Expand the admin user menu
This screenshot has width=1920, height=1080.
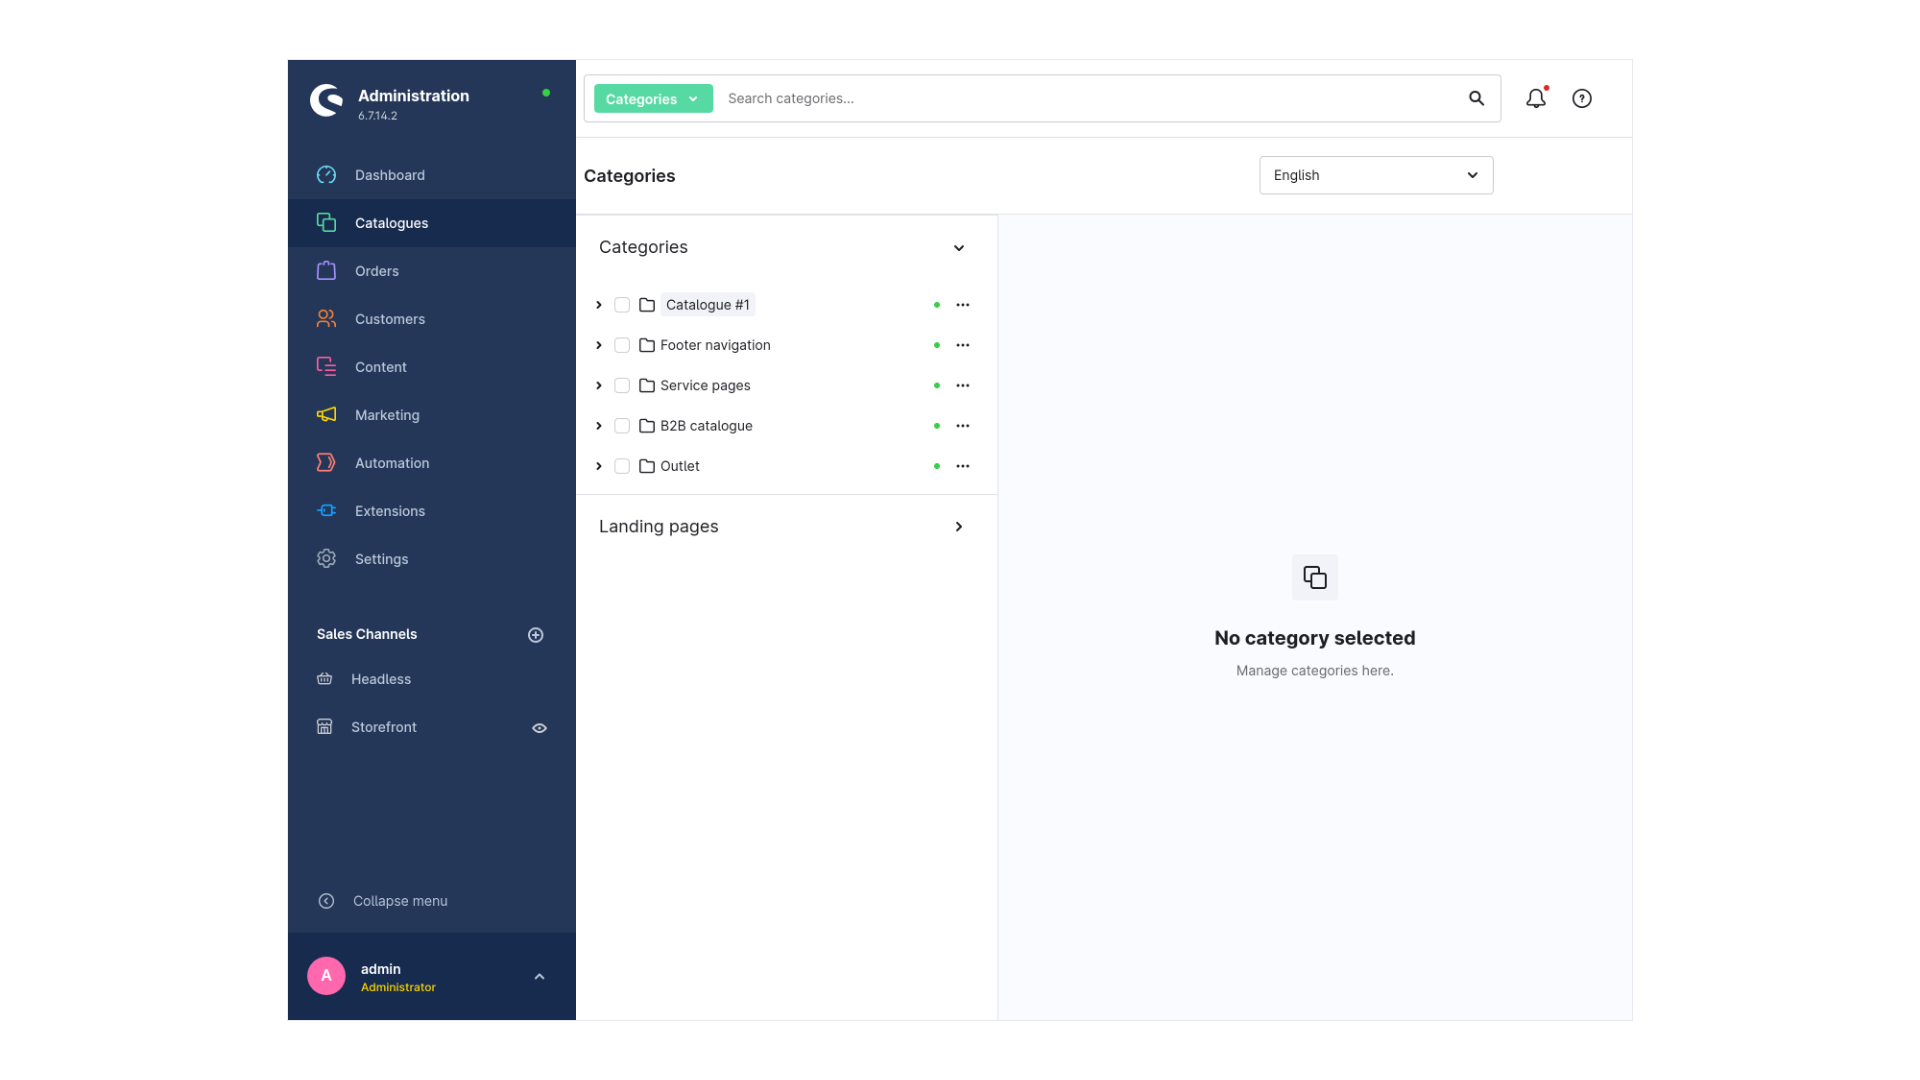point(540,977)
